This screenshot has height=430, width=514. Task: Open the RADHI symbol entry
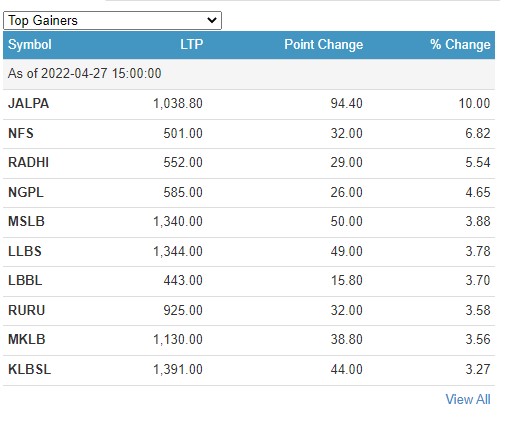point(28,162)
